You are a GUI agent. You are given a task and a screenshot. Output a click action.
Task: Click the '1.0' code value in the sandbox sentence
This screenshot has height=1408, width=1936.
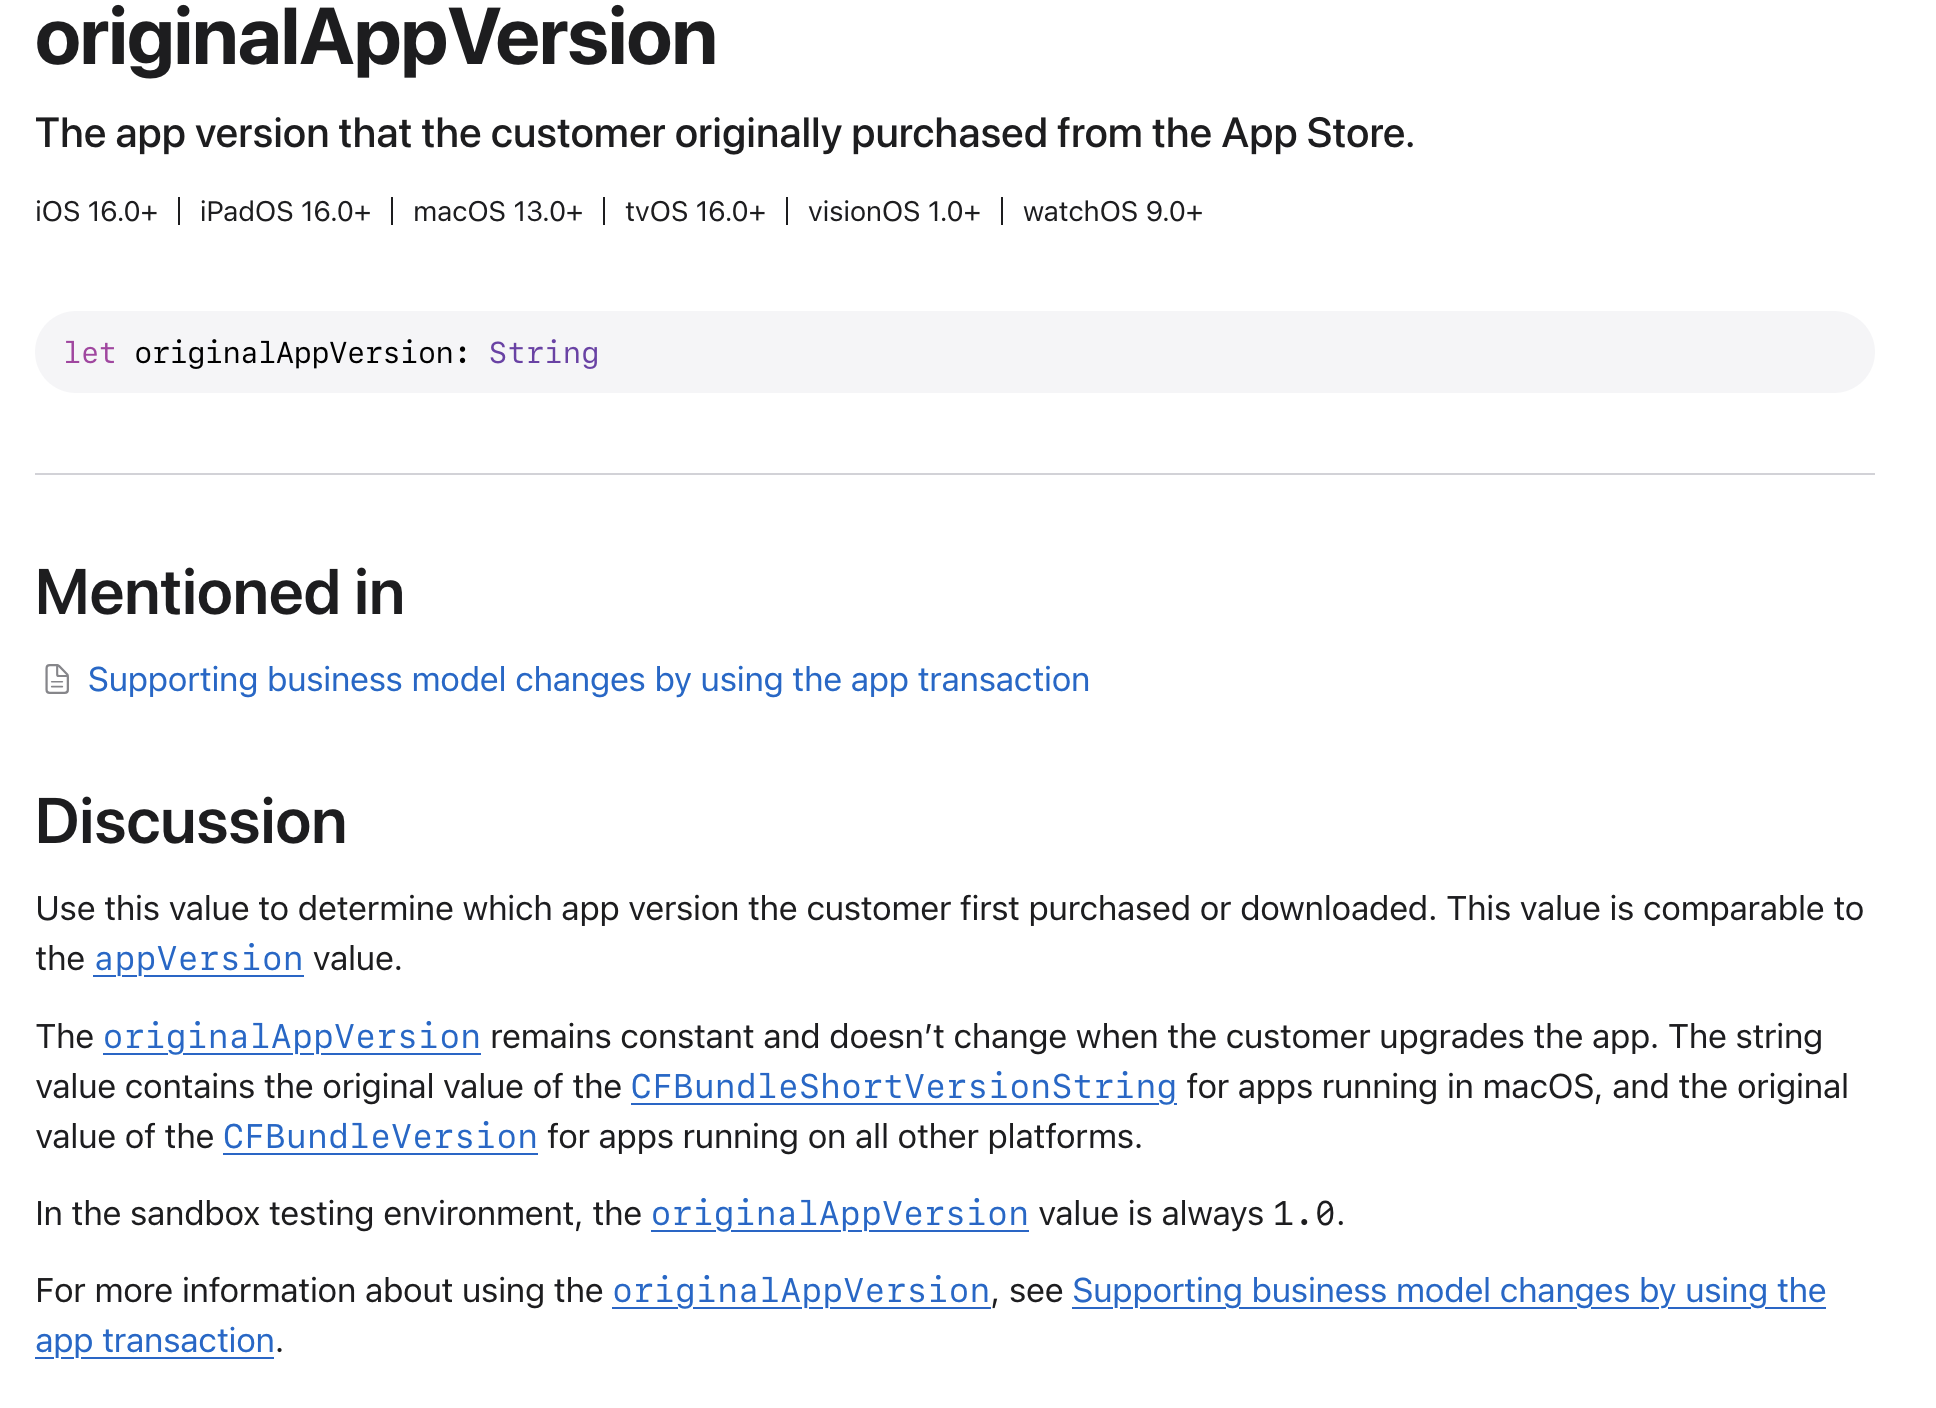click(x=1304, y=1214)
